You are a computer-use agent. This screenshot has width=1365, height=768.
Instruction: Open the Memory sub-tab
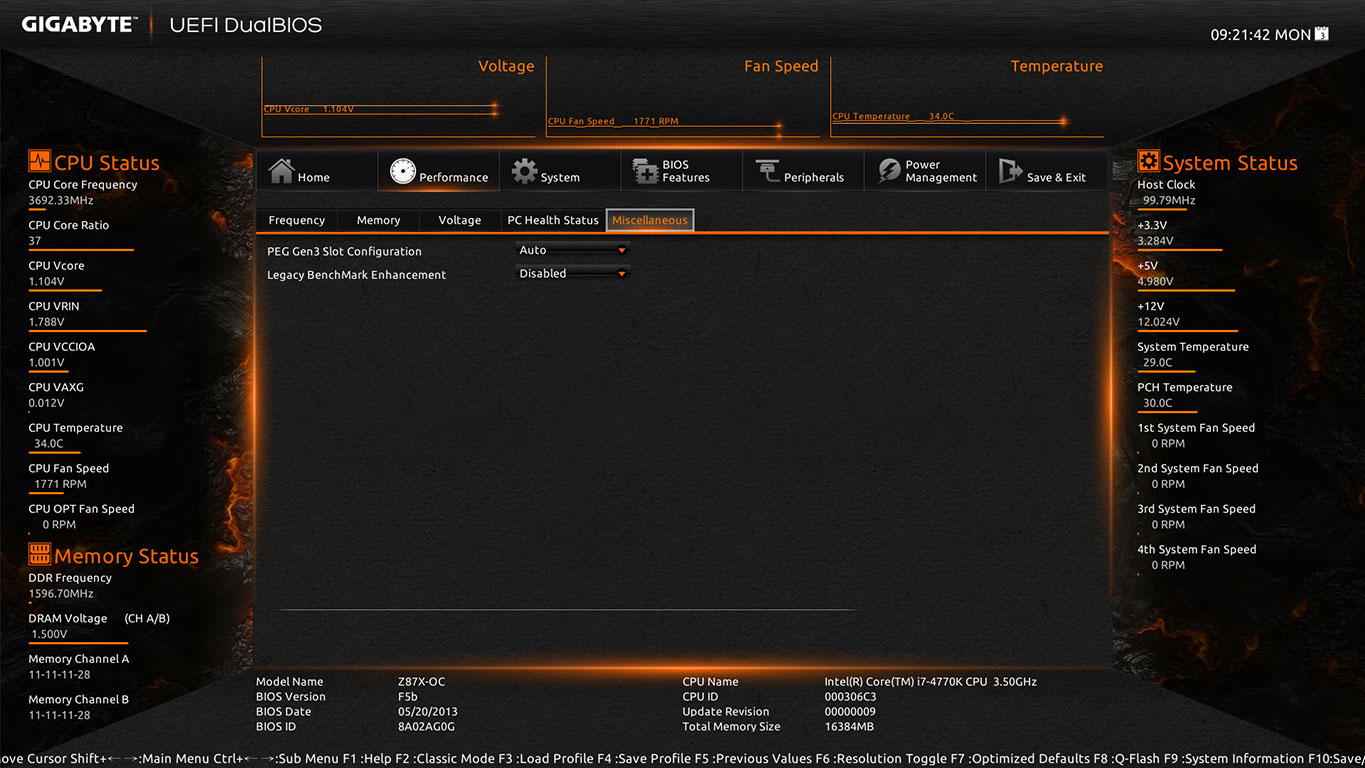coord(378,220)
